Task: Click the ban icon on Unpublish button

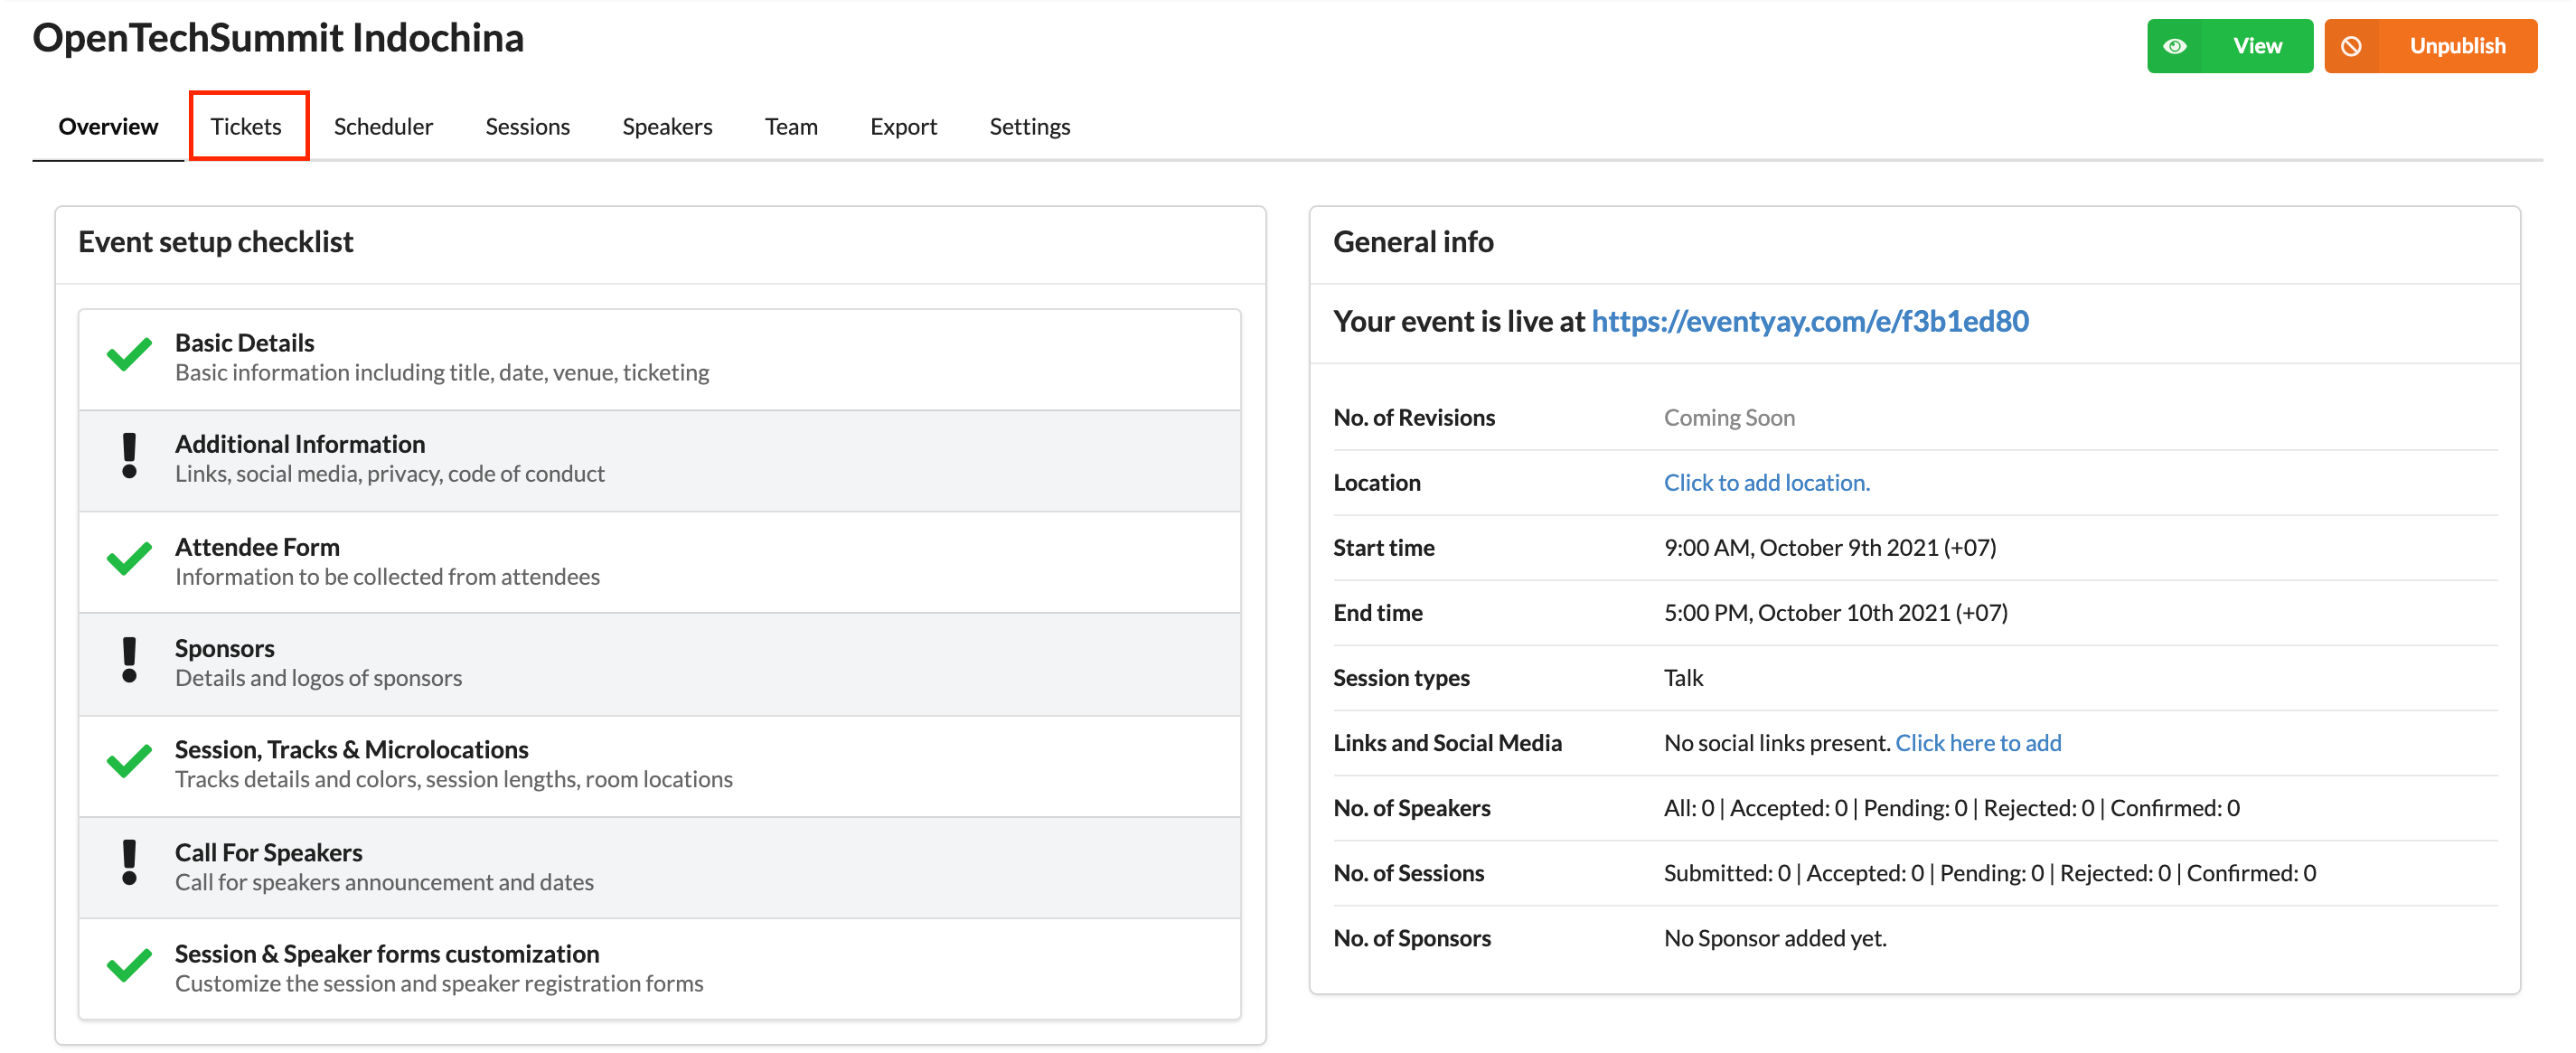Action: (x=2351, y=46)
